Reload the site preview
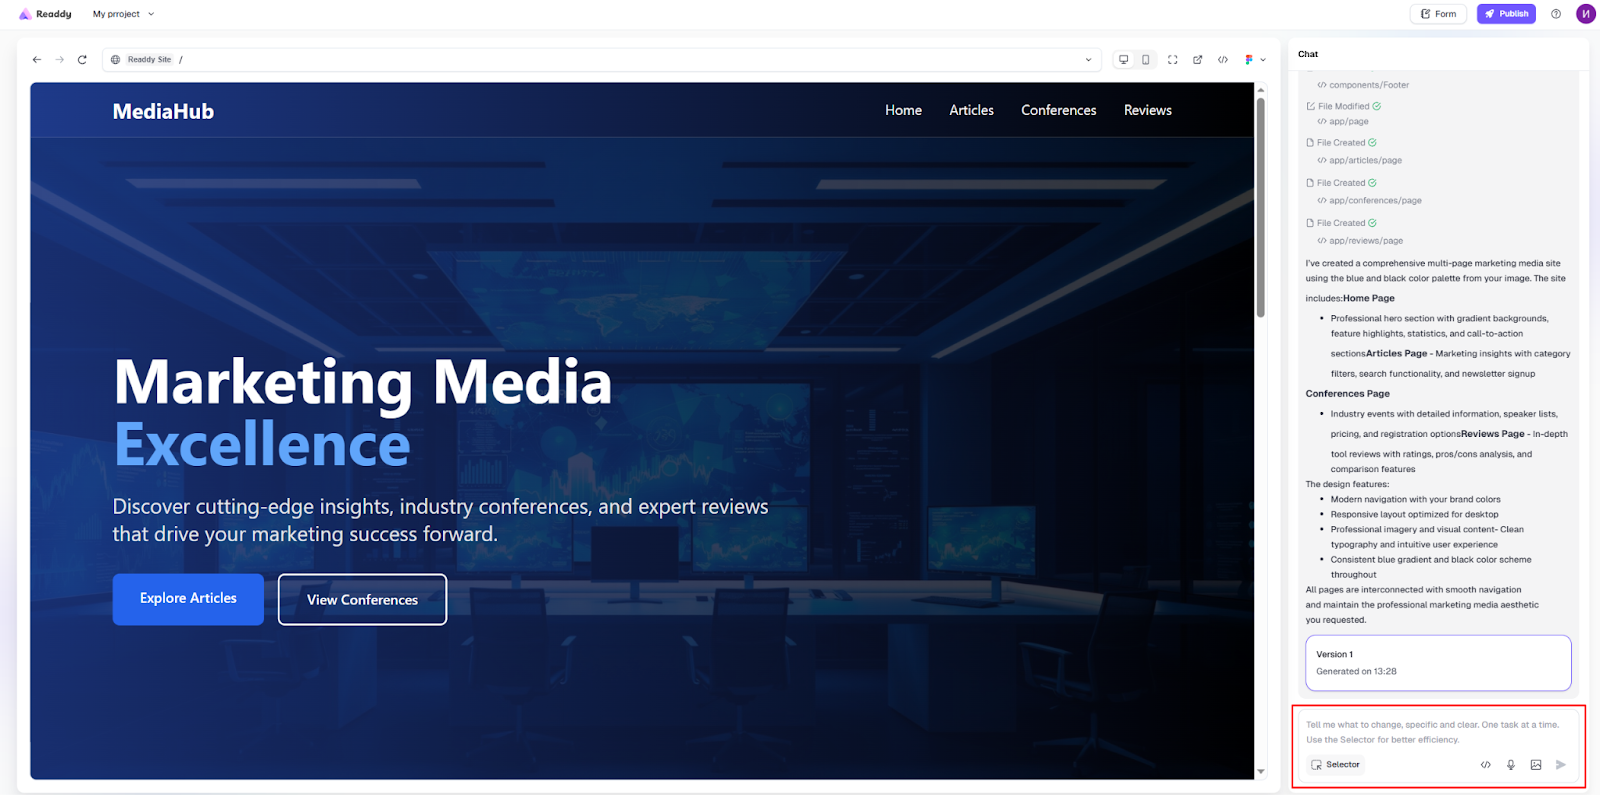 82,60
